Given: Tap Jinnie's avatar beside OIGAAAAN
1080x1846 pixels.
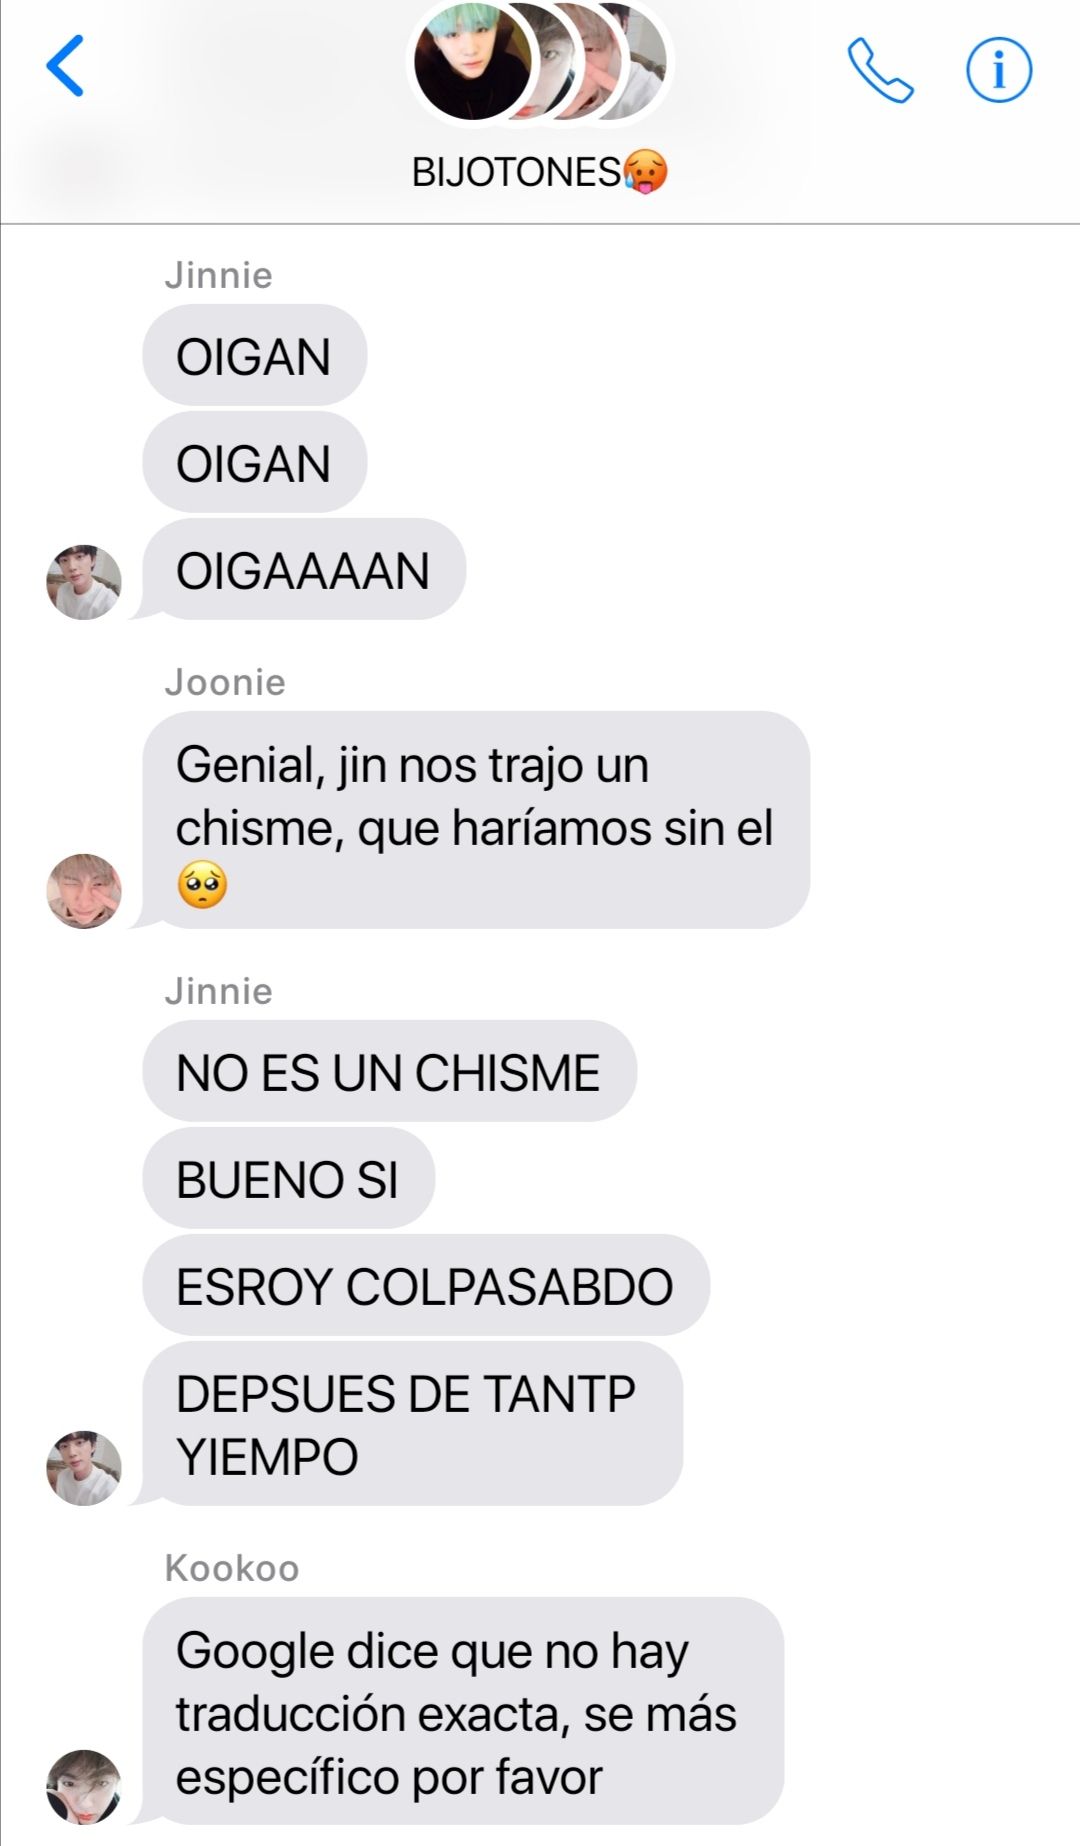Looking at the screenshot, I should click(x=84, y=582).
